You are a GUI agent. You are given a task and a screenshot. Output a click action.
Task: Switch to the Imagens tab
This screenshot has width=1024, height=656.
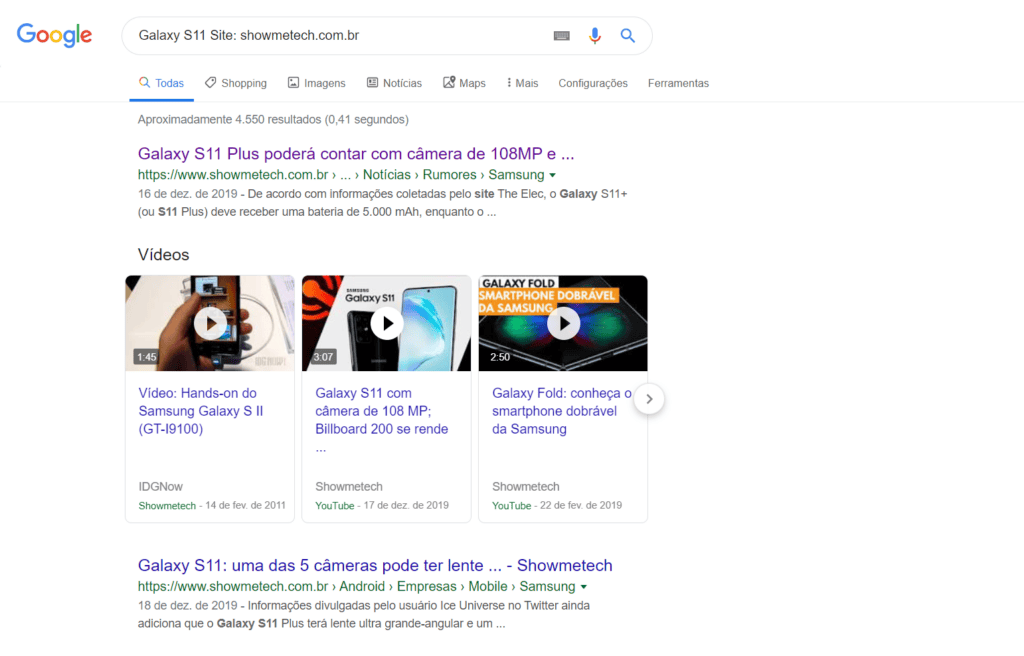tap(317, 83)
